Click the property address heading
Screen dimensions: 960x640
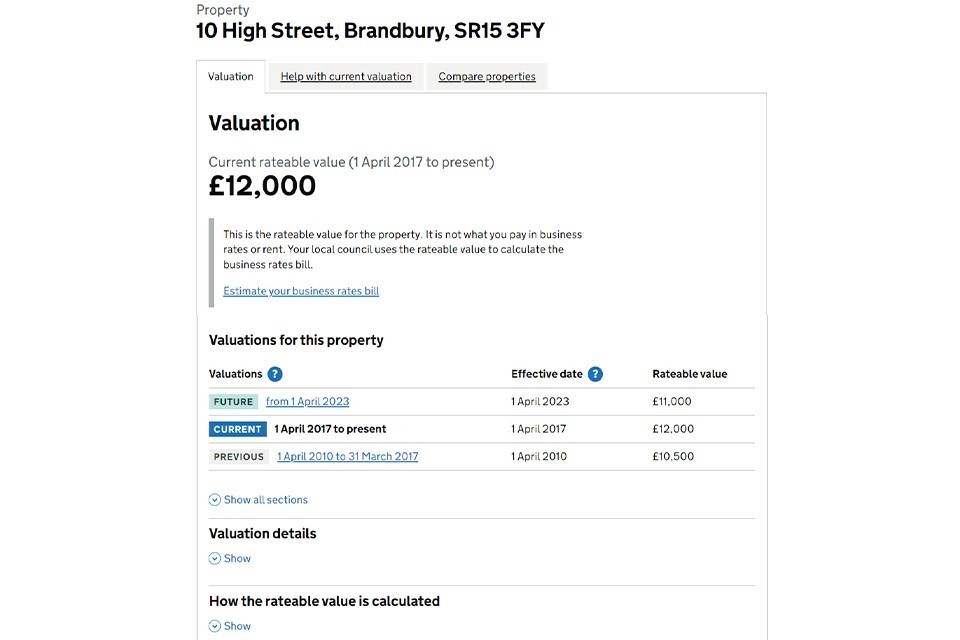coord(370,30)
